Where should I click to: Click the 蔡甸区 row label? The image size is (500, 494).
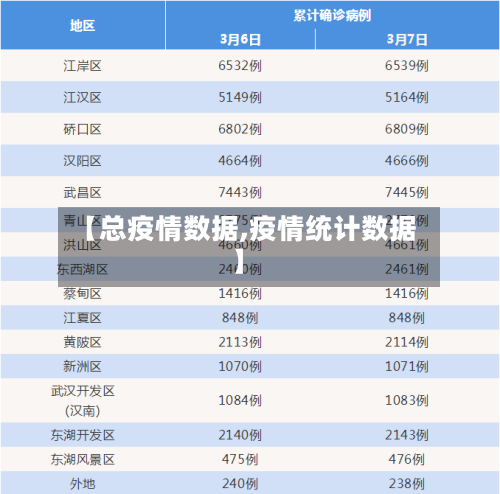click(82, 294)
